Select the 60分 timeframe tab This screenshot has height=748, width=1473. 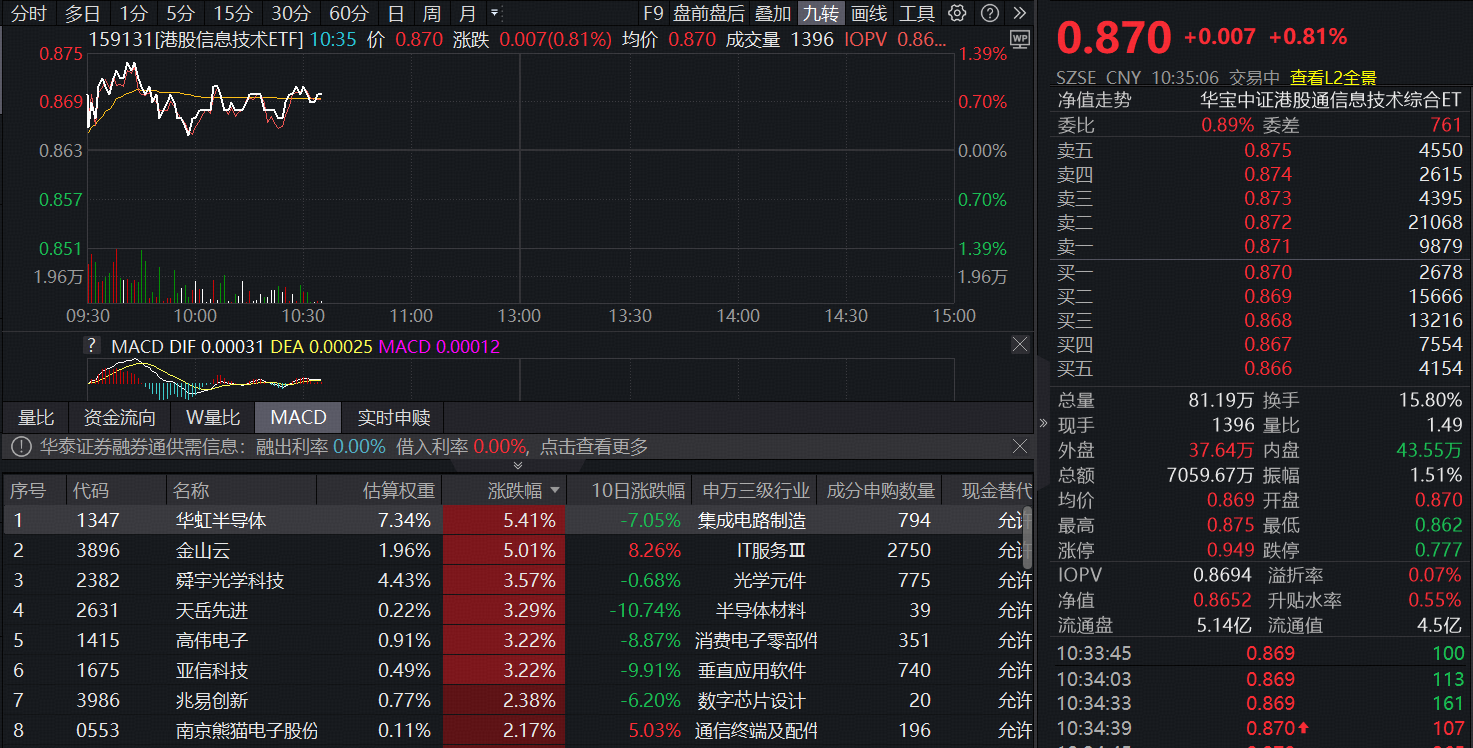(x=349, y=13)
